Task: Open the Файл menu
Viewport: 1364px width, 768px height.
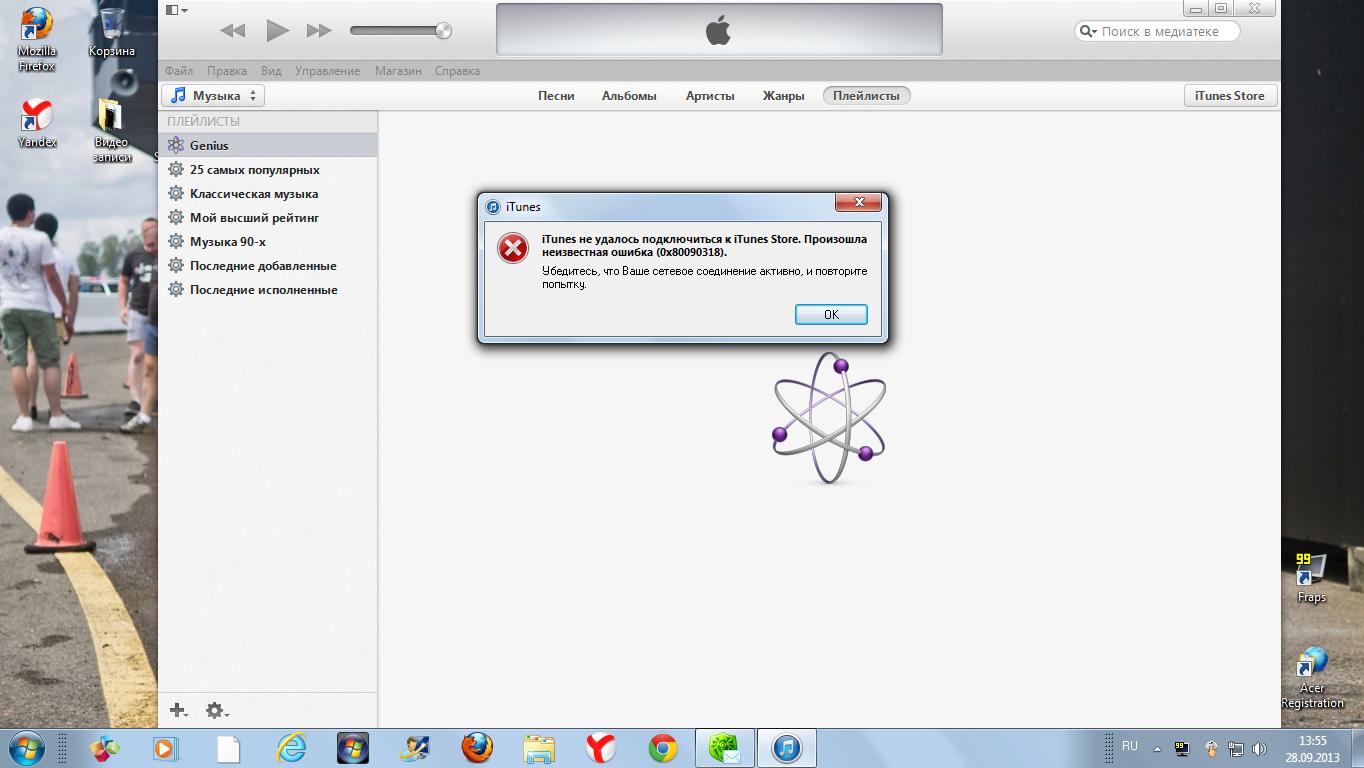Action: (x=179, y=71)
